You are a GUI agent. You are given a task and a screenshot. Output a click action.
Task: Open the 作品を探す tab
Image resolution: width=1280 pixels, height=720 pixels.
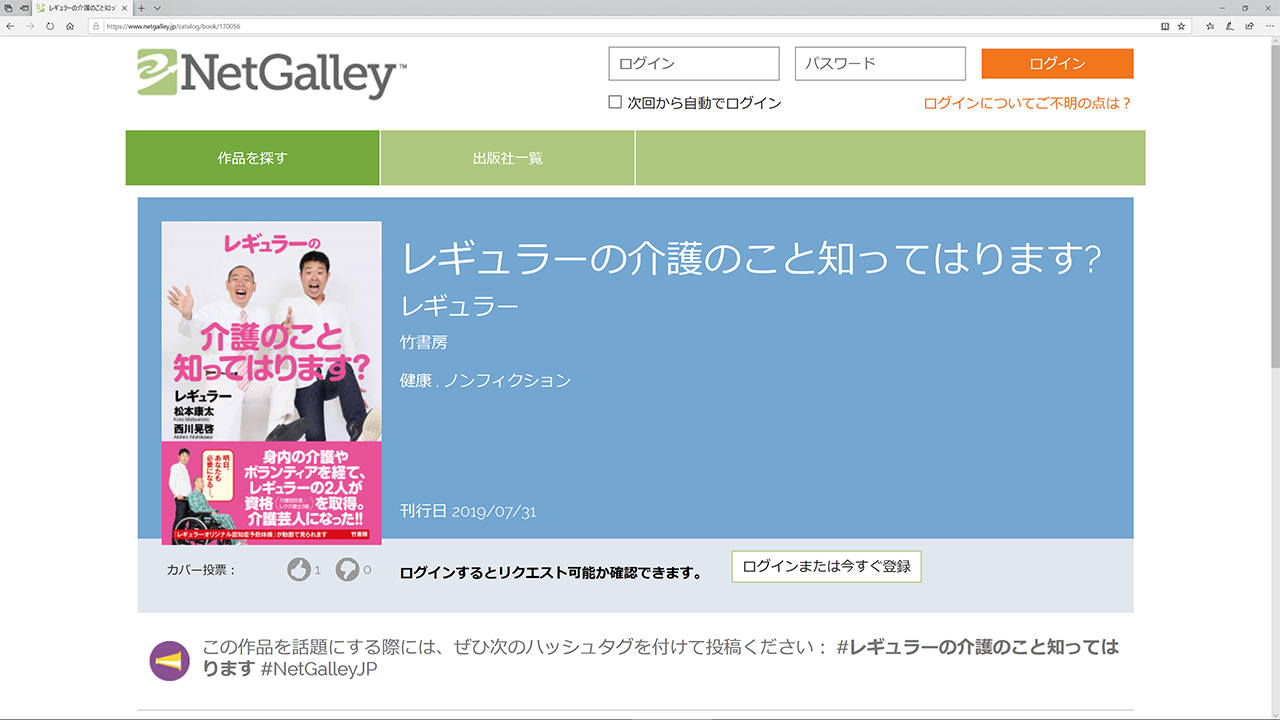point(253,158)
